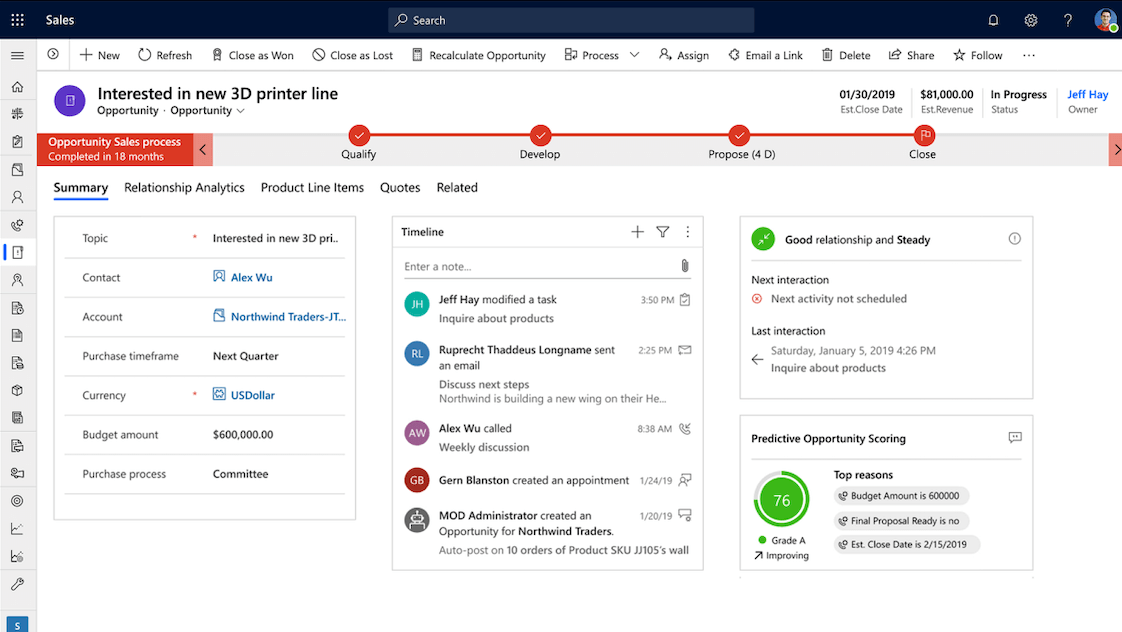Click Recalculate Opportunity
1122x632 pixels.
[479, 55]
